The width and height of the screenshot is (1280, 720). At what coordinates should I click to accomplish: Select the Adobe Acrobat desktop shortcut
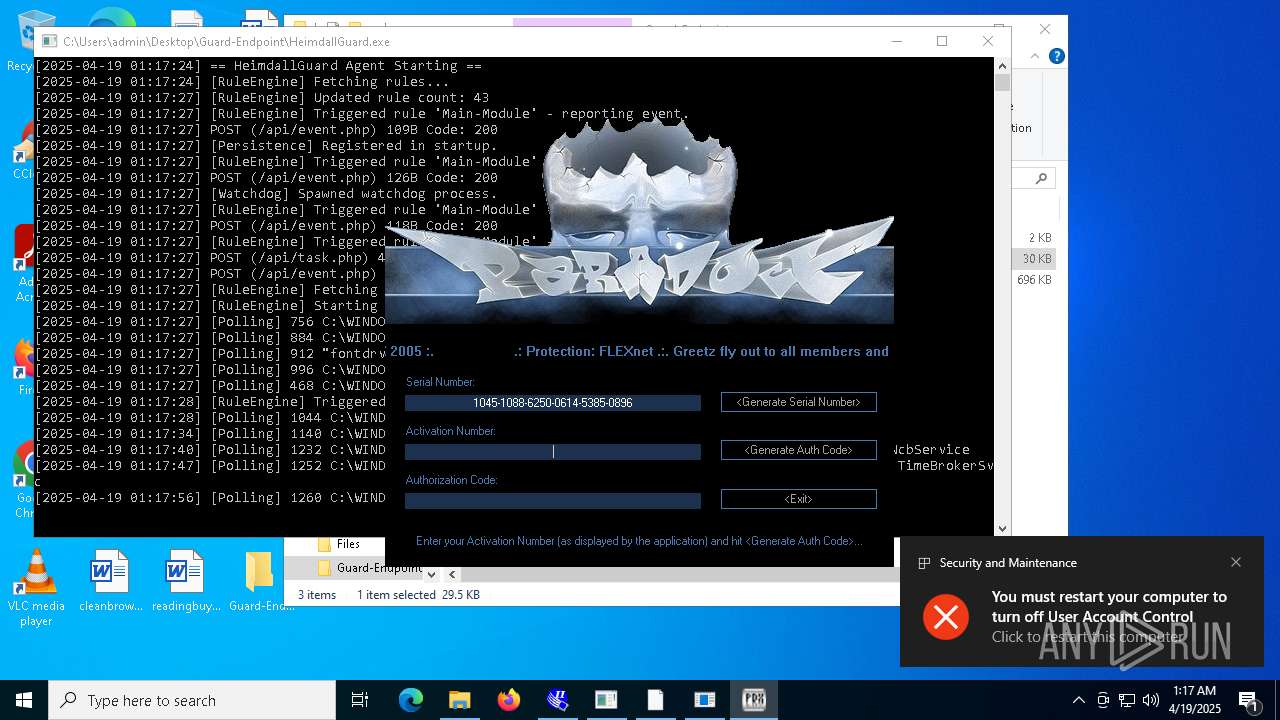click(22, 262)
